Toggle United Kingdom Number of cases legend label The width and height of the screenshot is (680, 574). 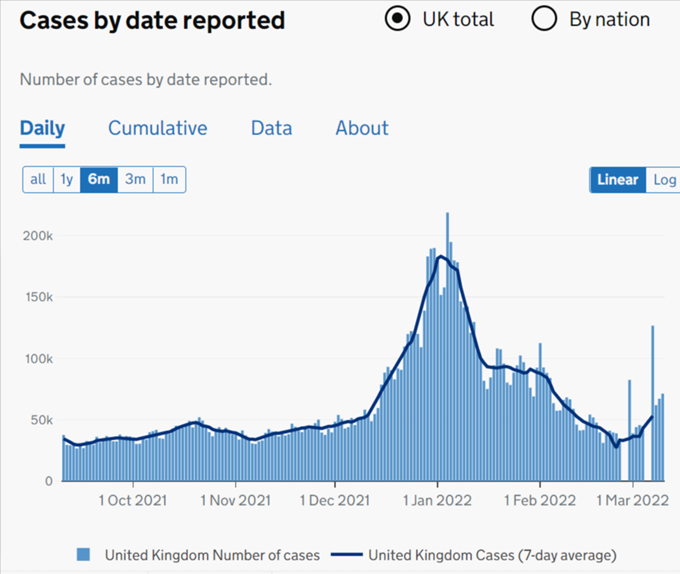tap(212, 554)
